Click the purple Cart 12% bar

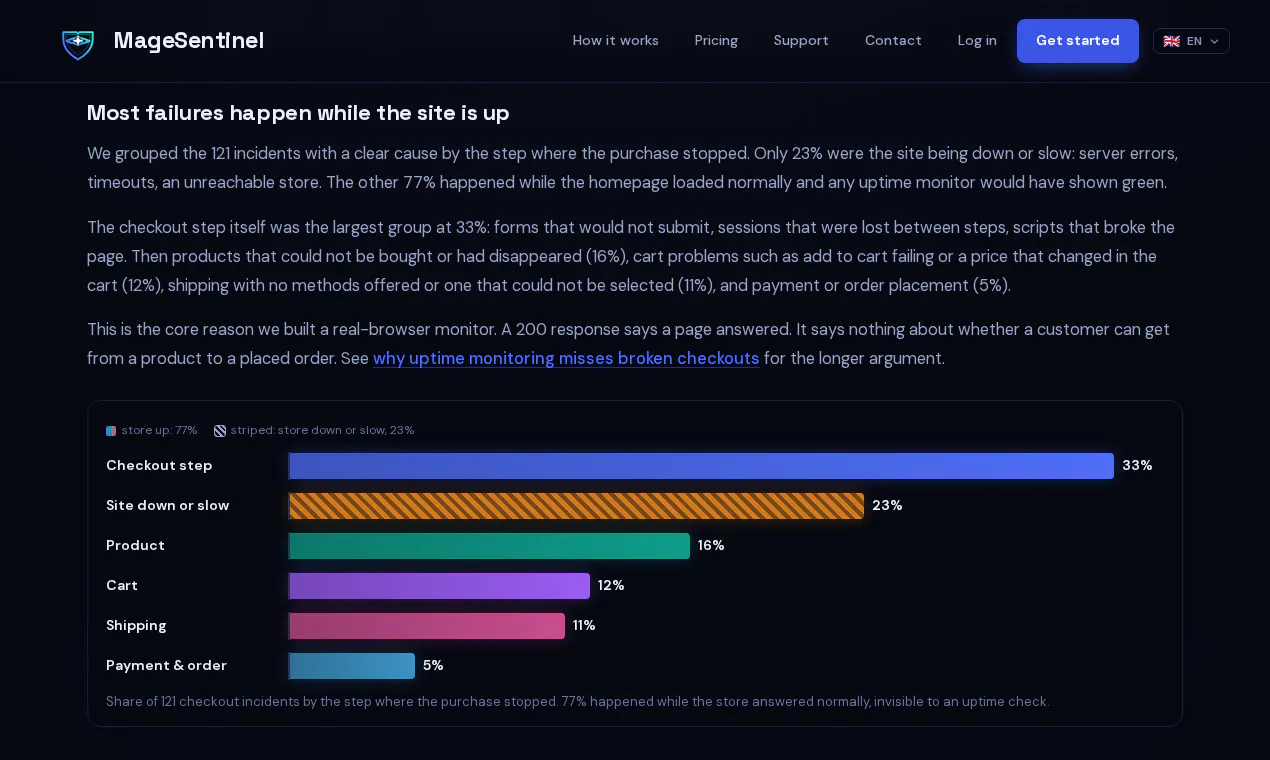pos(439,586)
